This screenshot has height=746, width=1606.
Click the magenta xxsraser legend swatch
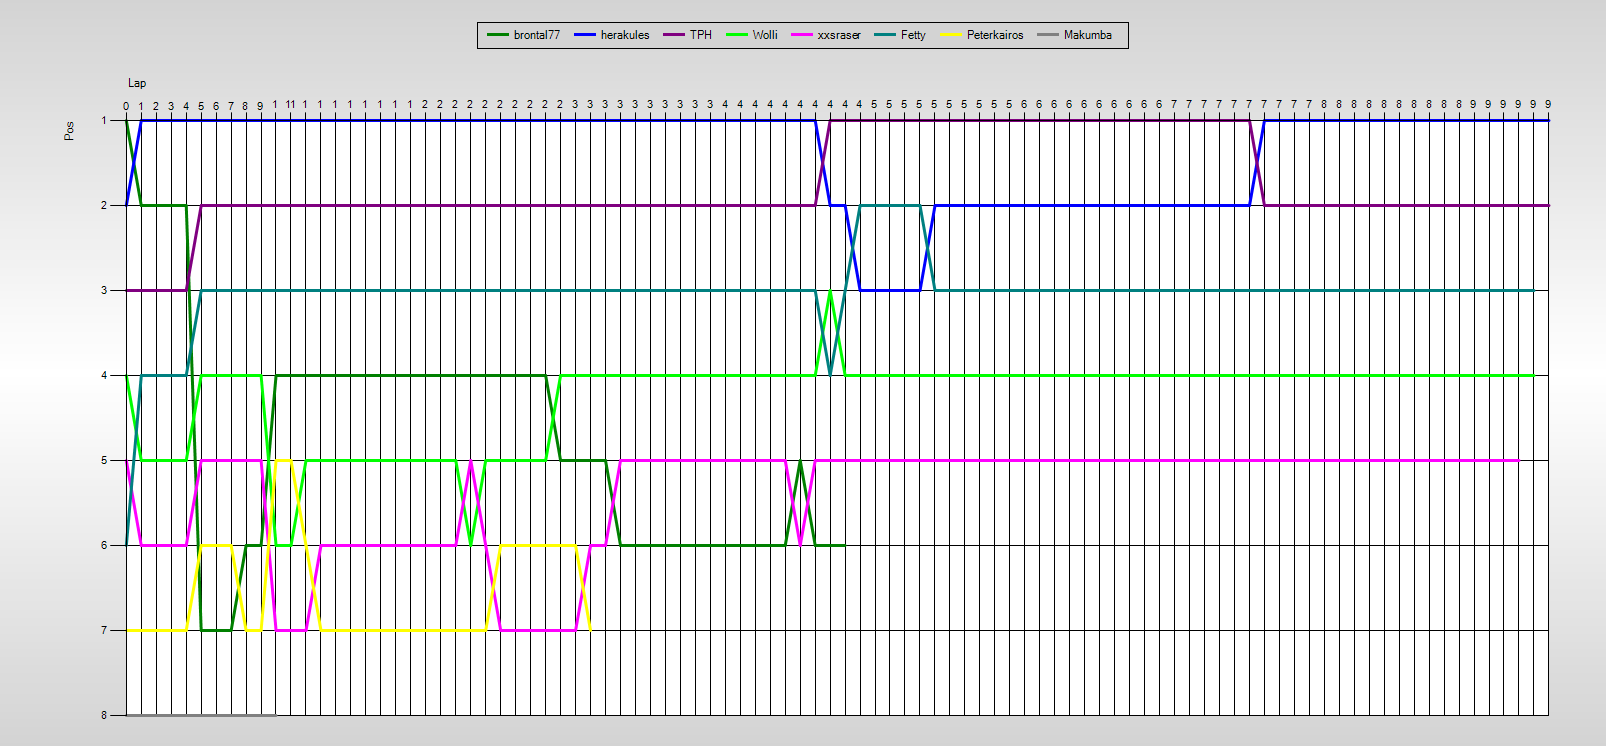pos(801,35)
